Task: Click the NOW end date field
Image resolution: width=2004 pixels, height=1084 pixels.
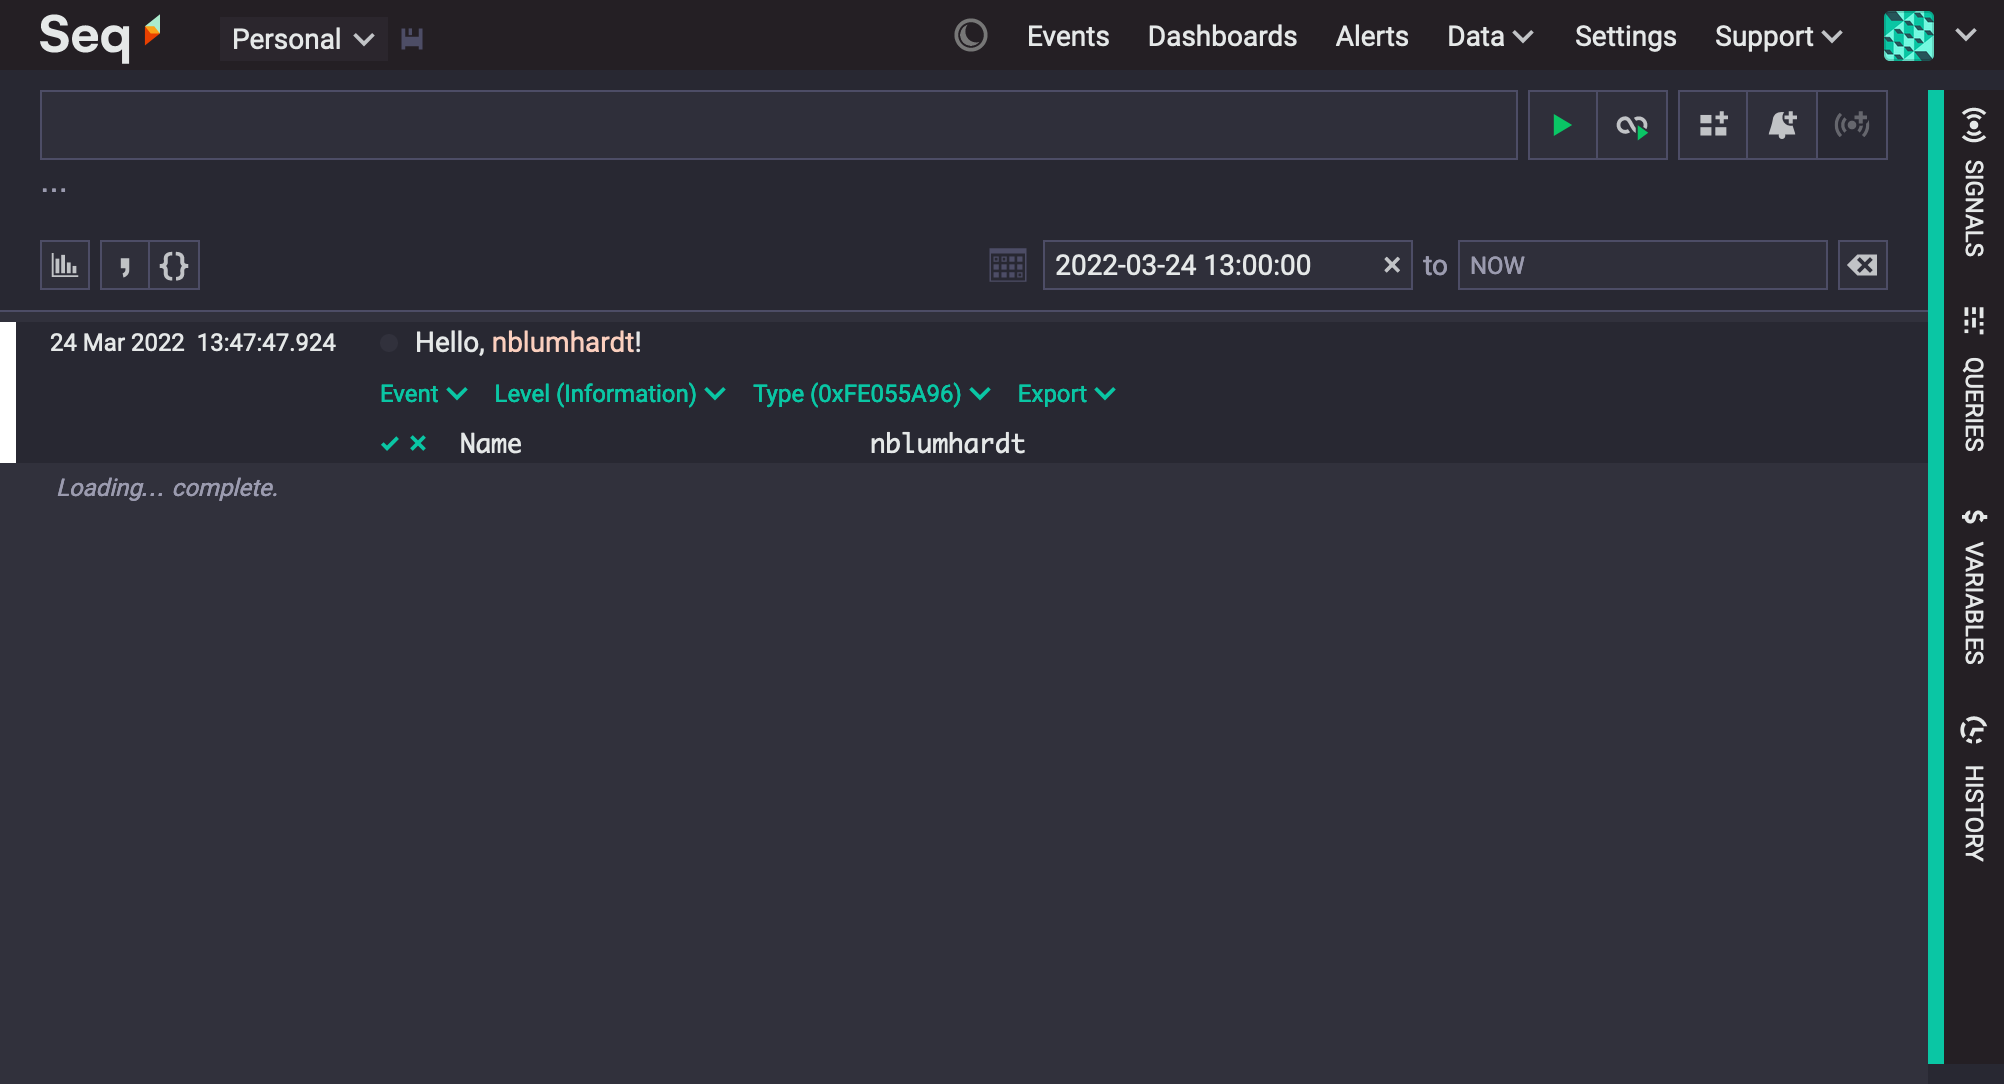Action: 1642,265
